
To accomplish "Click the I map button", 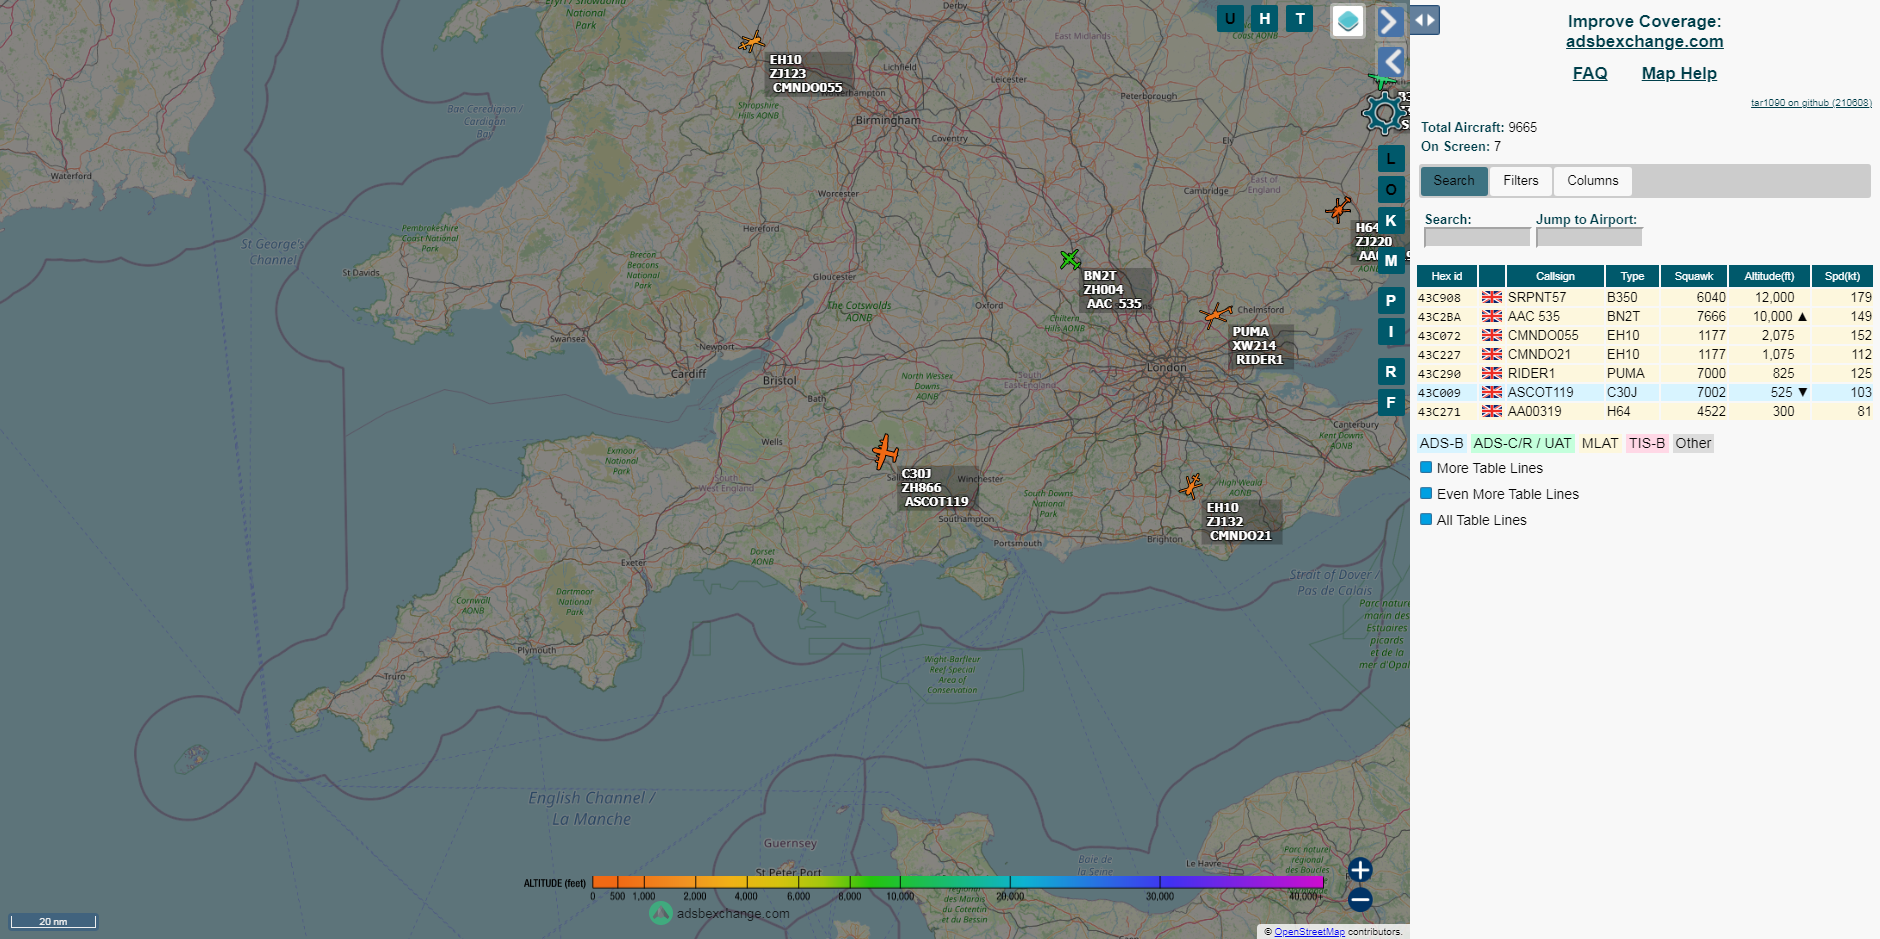I will pos(1391,331).
